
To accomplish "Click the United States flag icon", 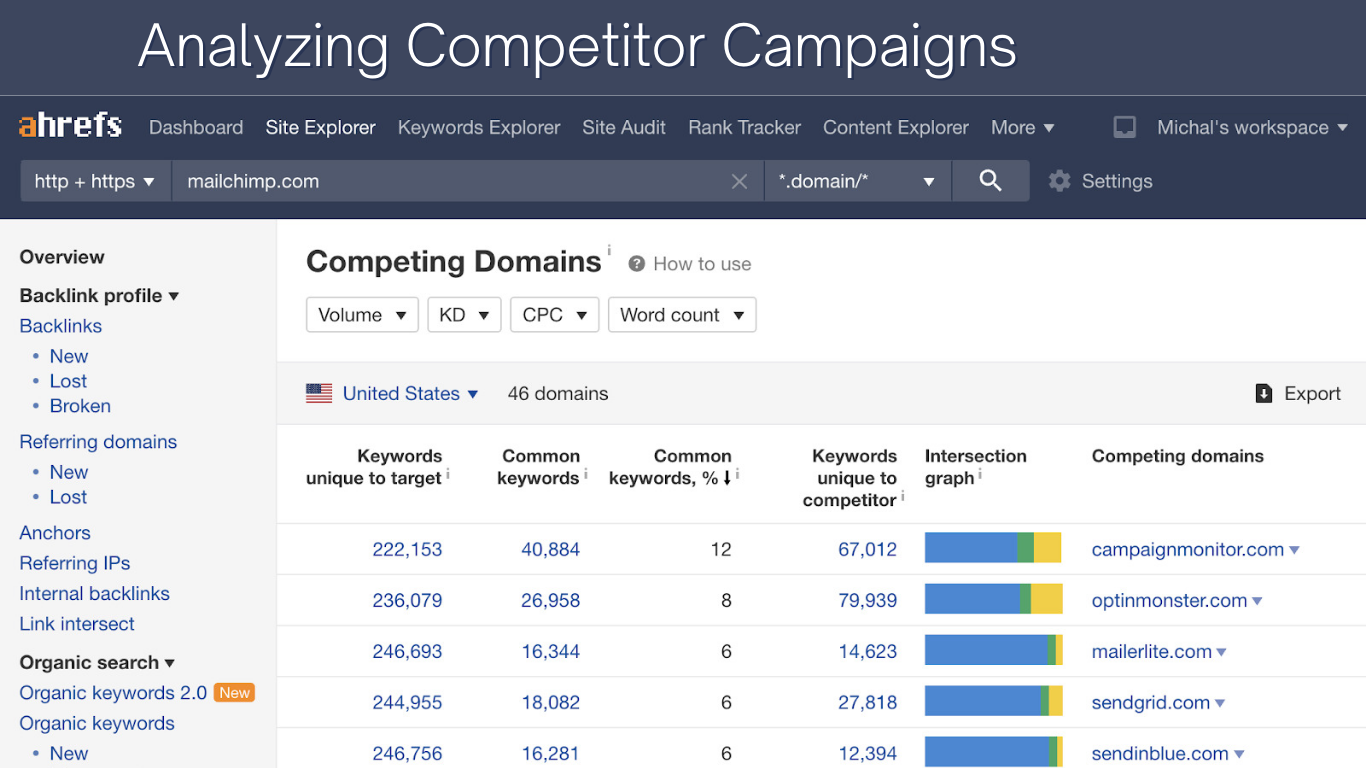I will pos(319,394).
